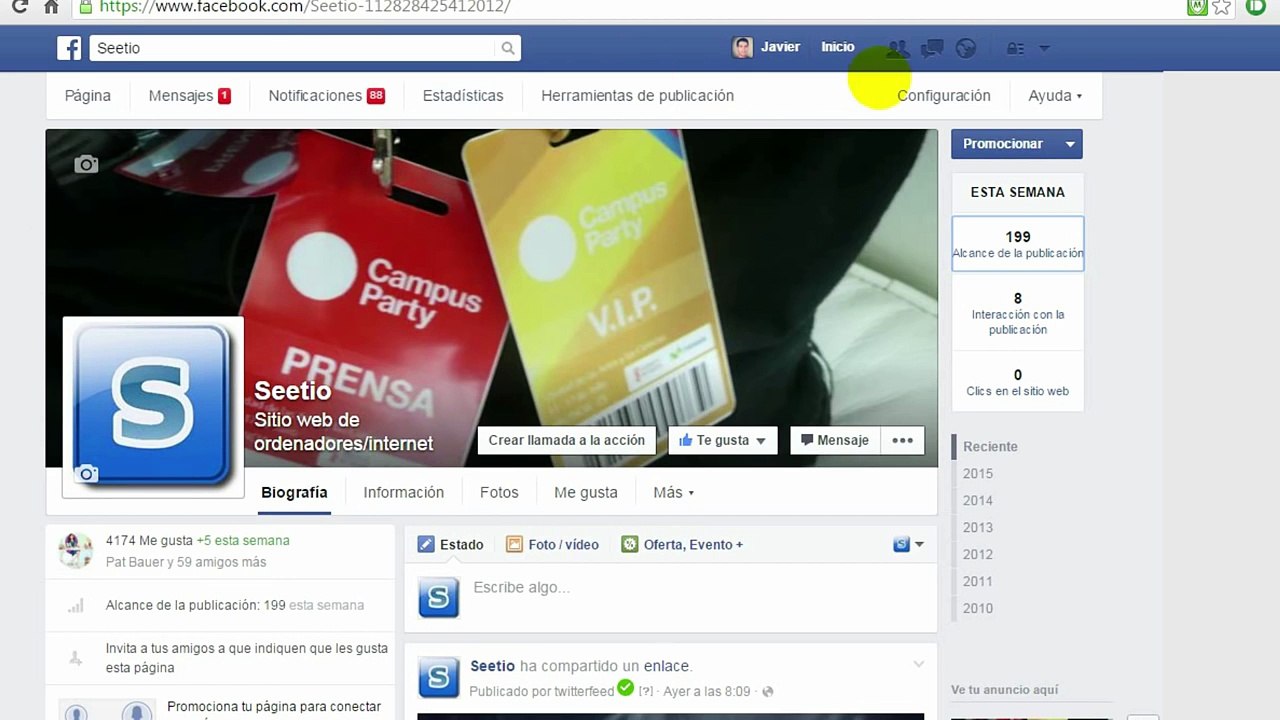Click the Facebook search box containing Seetio
This screenshot has height=720, width=1280.
click(294, 48)
